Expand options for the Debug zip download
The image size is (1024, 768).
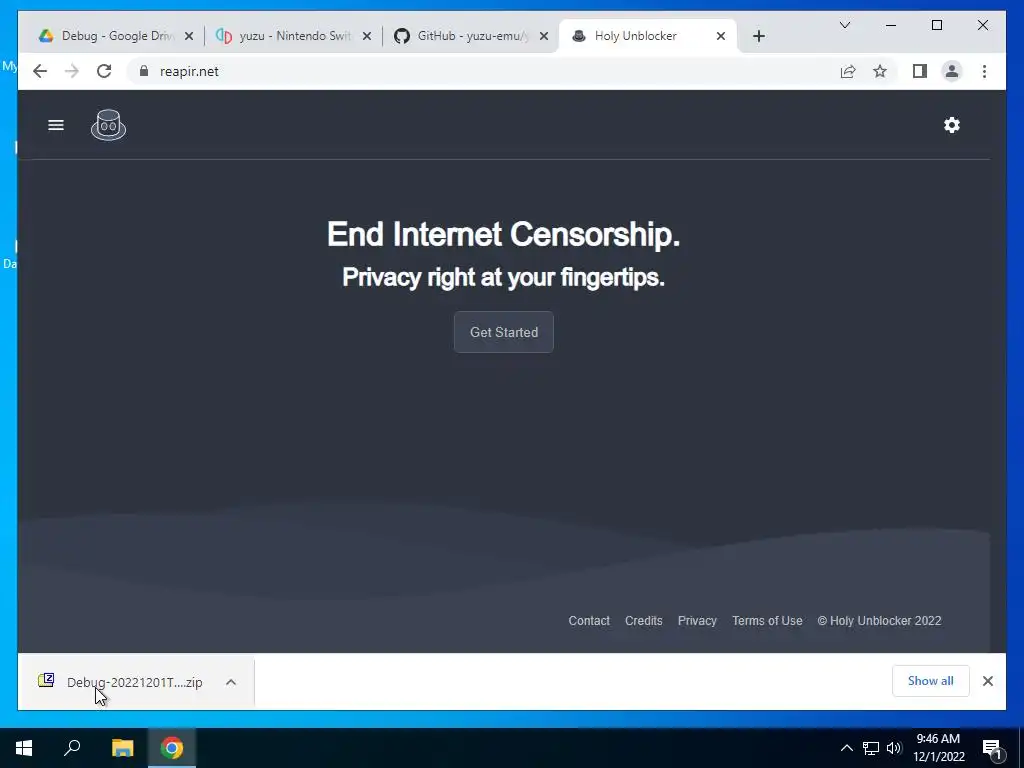coord(231,682)
